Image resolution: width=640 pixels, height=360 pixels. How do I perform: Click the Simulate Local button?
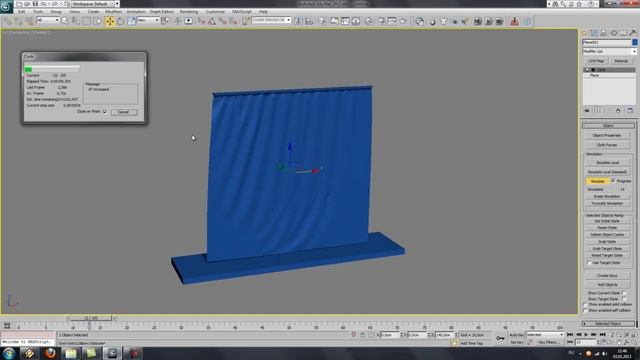click(607, 162)
